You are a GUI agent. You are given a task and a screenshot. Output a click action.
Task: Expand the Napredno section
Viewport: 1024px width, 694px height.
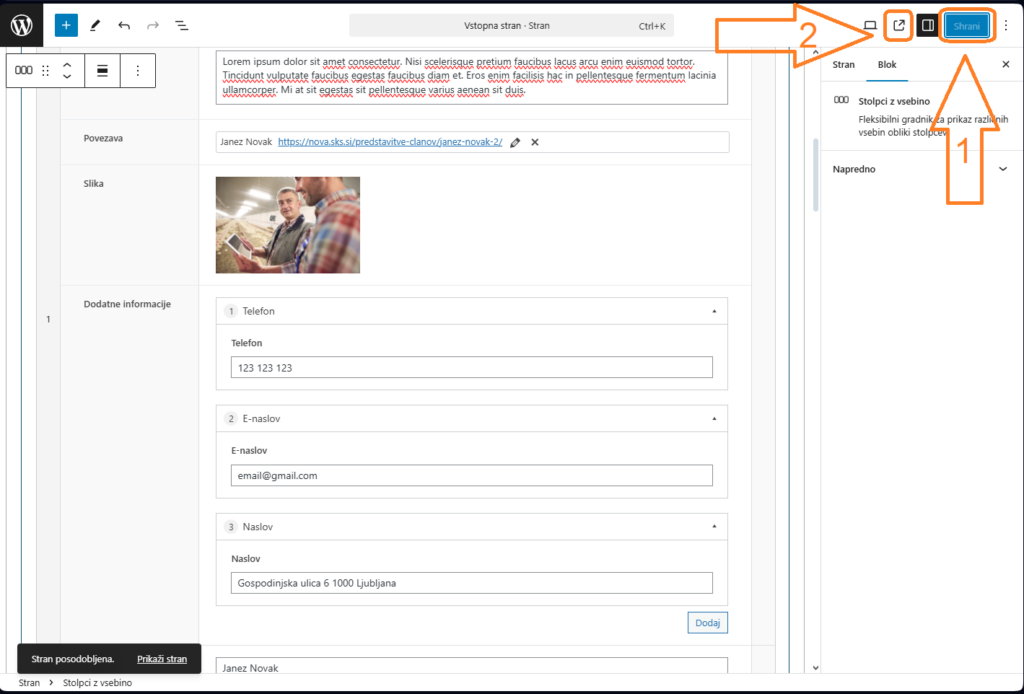point(1003,169)
